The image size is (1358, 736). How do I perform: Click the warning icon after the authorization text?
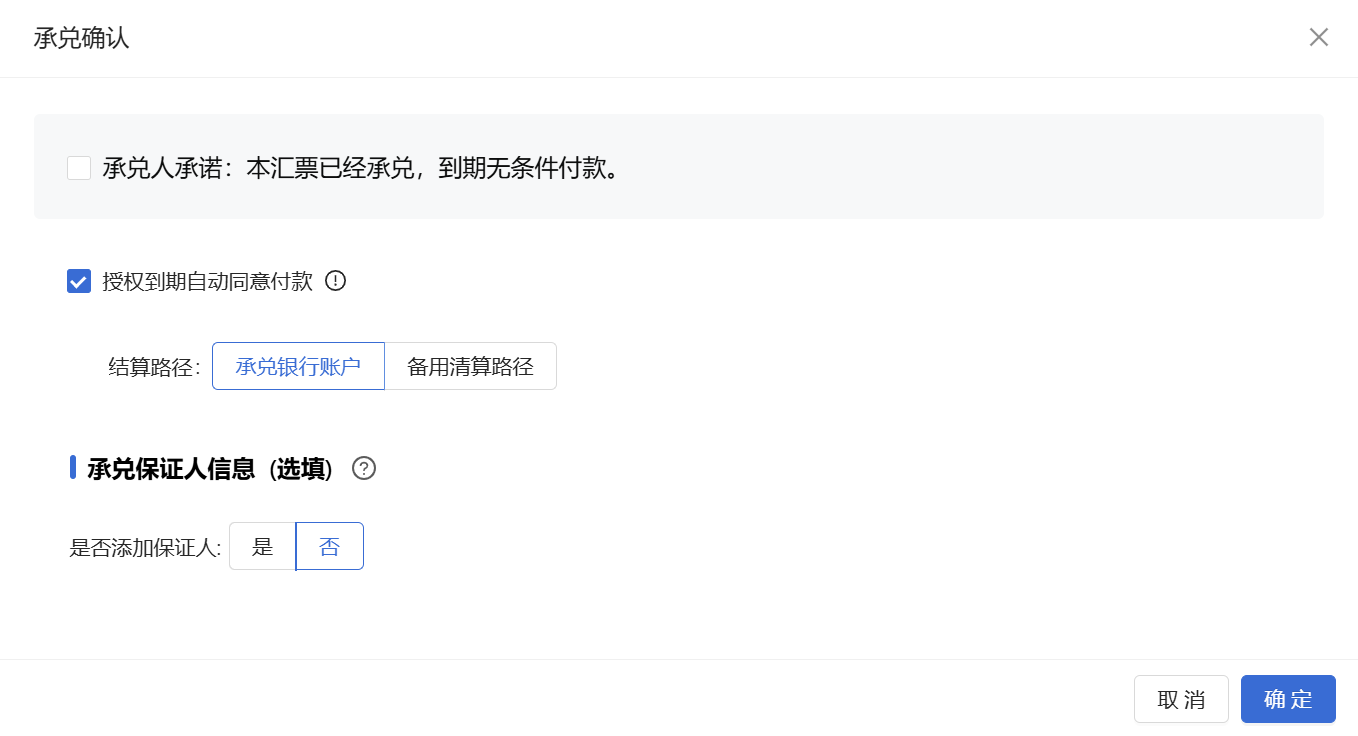click(336, 281)
